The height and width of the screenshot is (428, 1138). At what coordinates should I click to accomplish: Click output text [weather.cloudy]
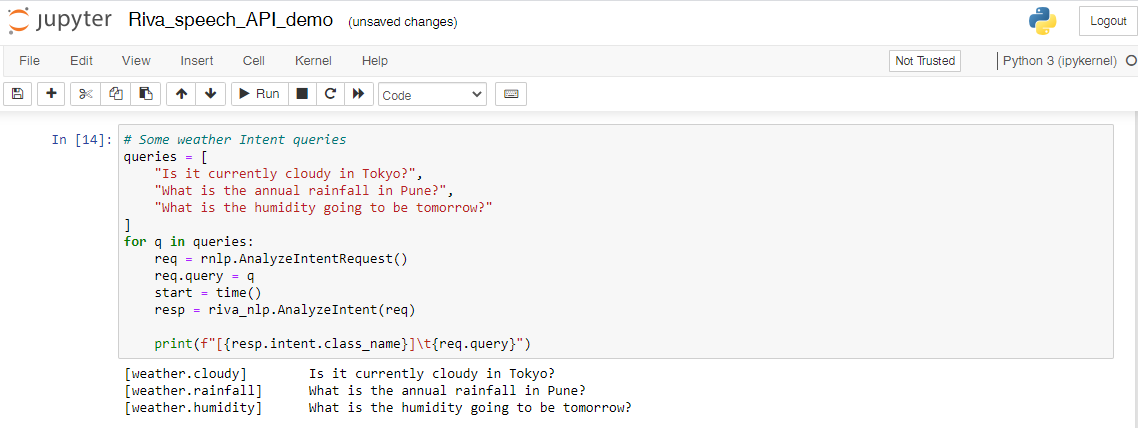pyautogui.click(x=185, y=374)
